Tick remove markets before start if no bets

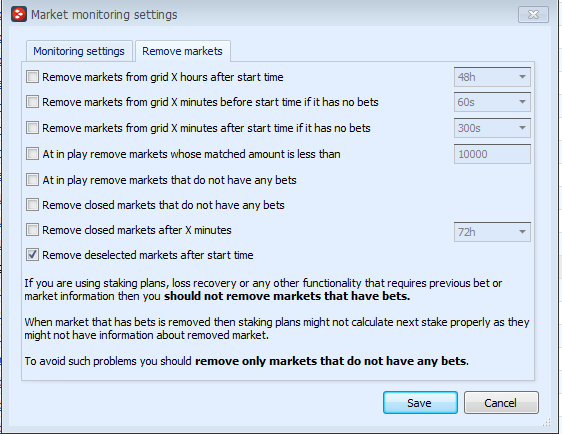click(x=32, y=102)
